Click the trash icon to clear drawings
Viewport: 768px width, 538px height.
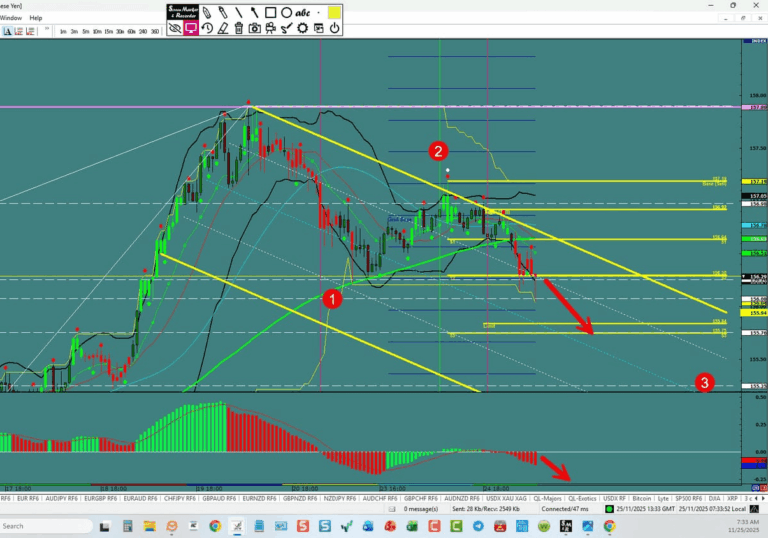click(239, 28)
